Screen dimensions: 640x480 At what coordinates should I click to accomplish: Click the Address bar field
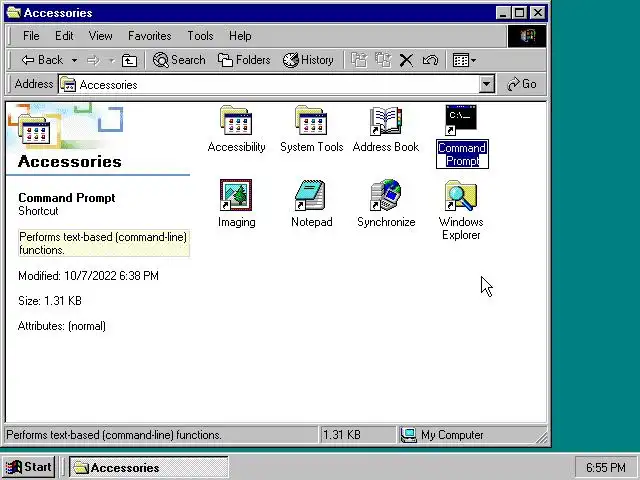269,84
